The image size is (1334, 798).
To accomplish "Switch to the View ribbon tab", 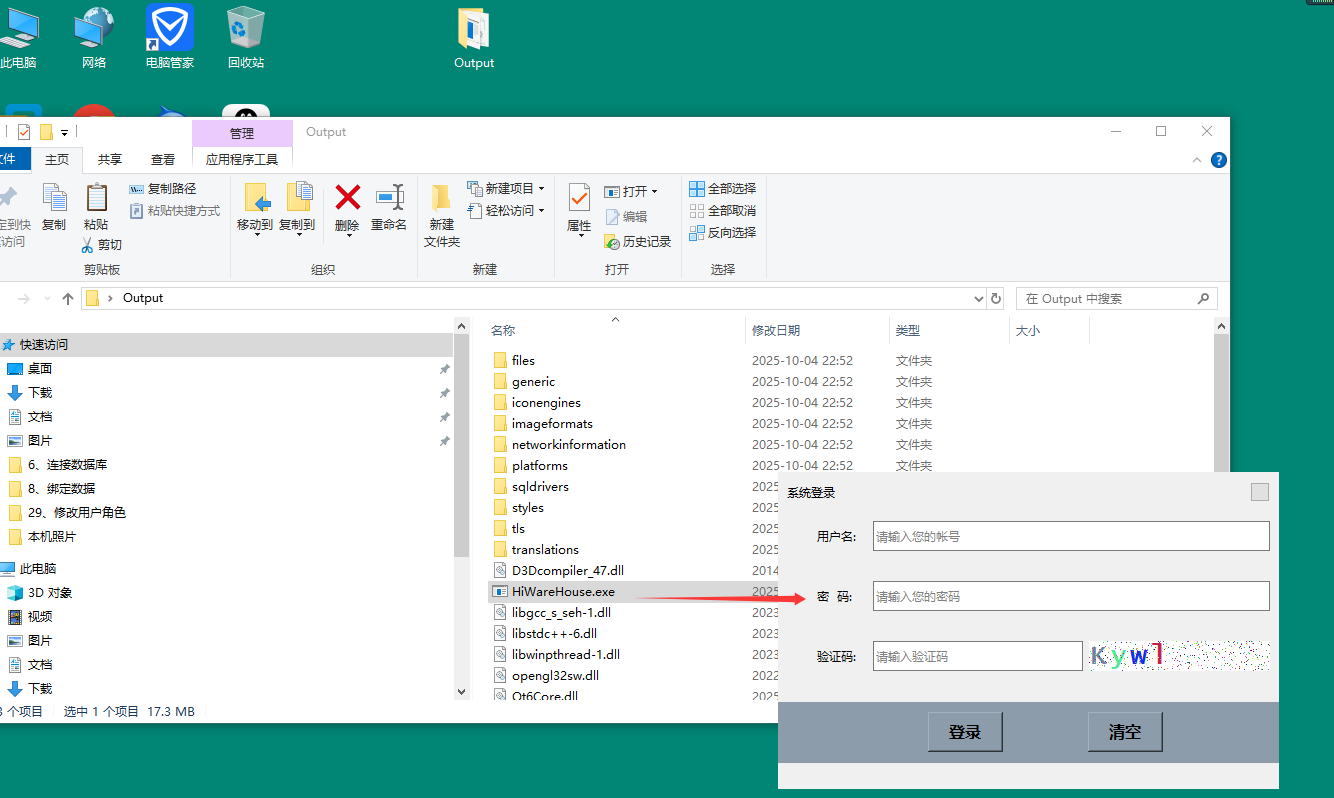I will (163, 159).
